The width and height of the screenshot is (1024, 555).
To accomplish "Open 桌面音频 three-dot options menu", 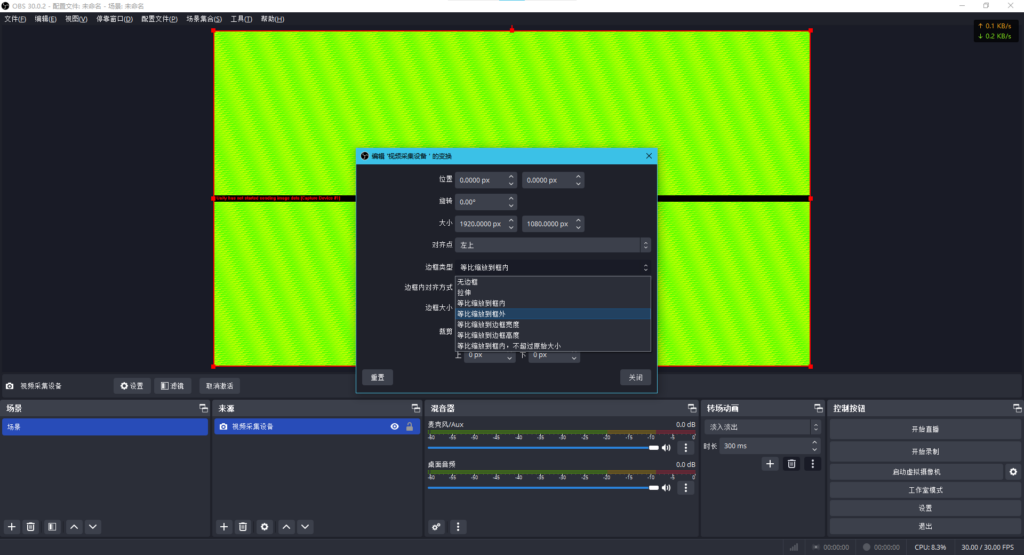I will [x=686, y=488].
